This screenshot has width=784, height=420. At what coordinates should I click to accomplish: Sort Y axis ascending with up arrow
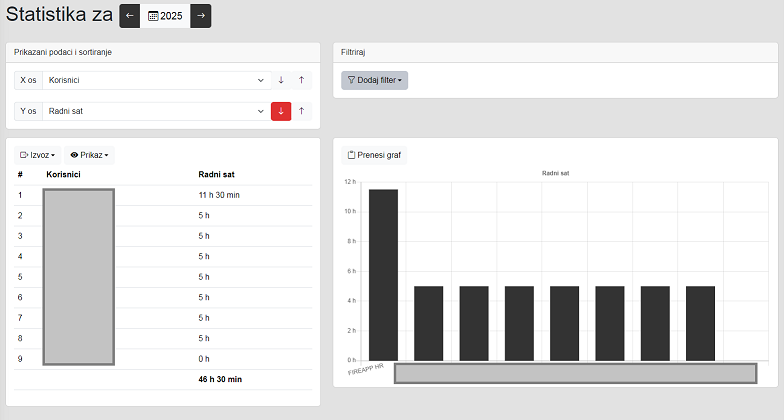pyautogui.click(x=301, y=111)
